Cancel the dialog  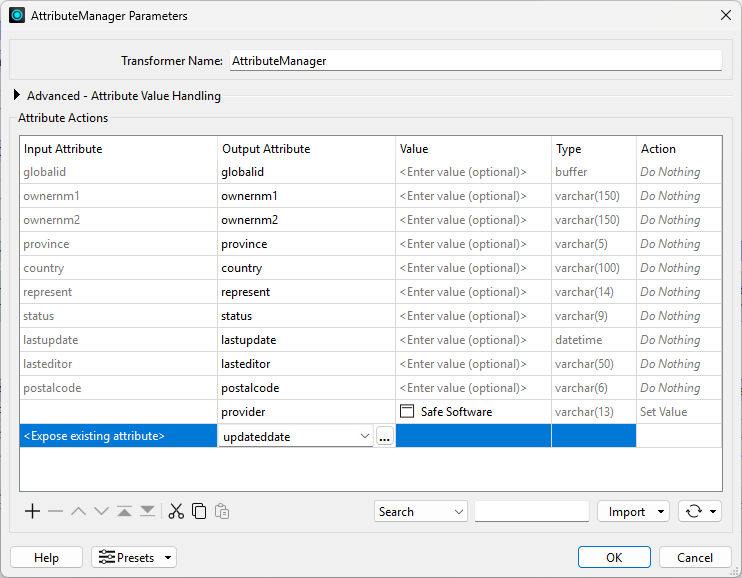(x=695, y=557)
